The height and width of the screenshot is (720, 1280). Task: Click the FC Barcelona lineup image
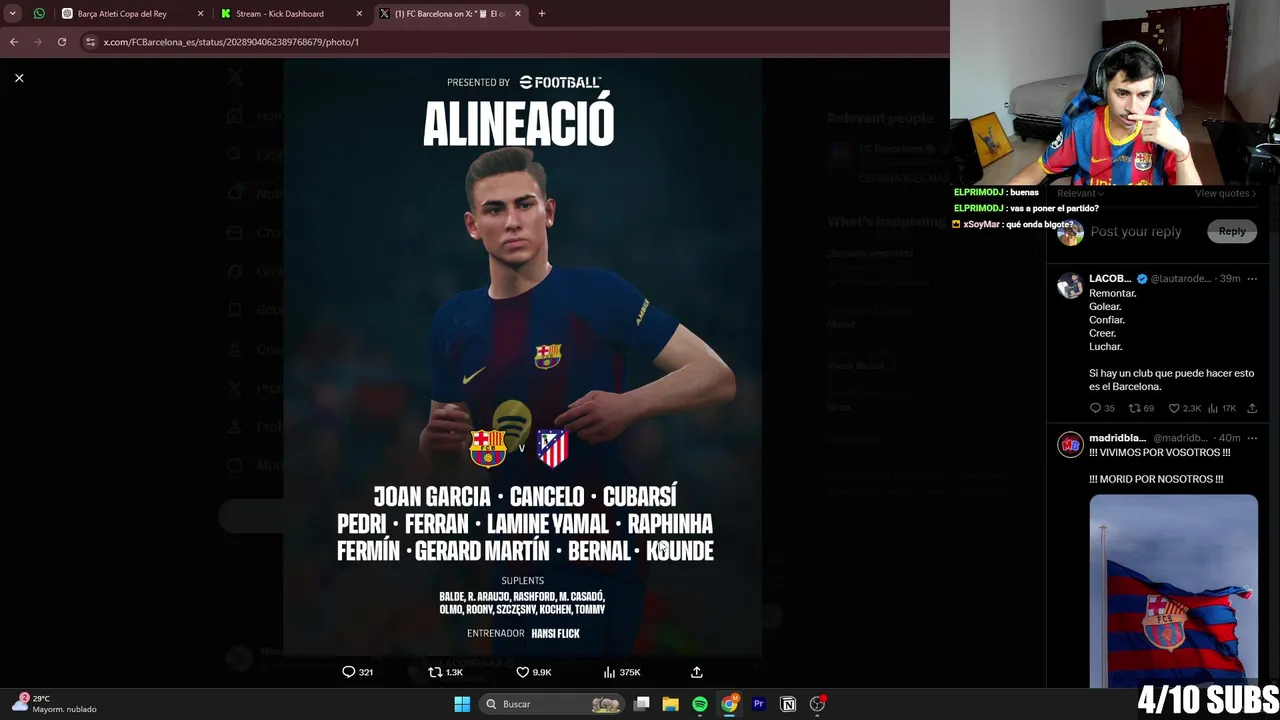coord(522,357)
